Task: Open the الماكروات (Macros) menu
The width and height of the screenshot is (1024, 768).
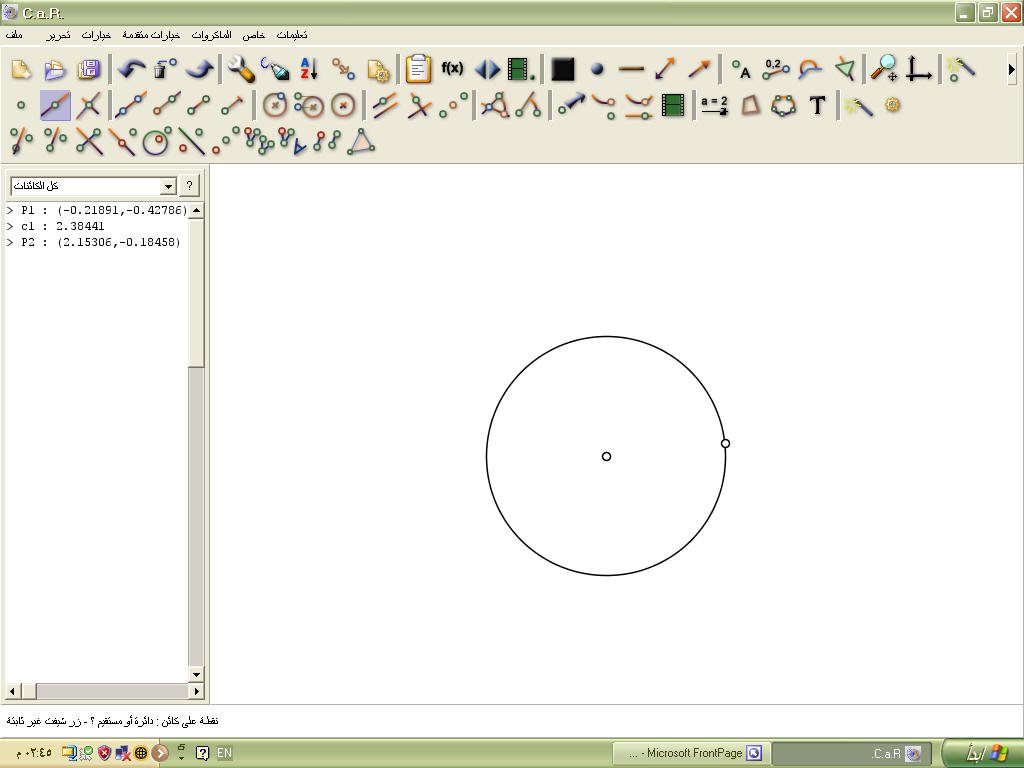Action: 211,35
